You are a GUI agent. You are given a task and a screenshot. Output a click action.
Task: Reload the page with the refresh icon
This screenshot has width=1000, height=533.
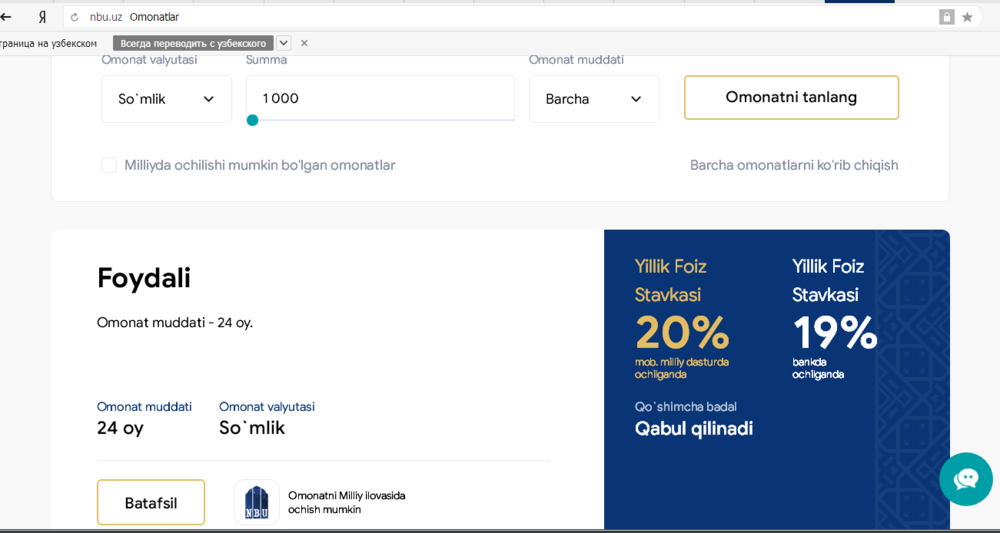(x=74, y=17)
